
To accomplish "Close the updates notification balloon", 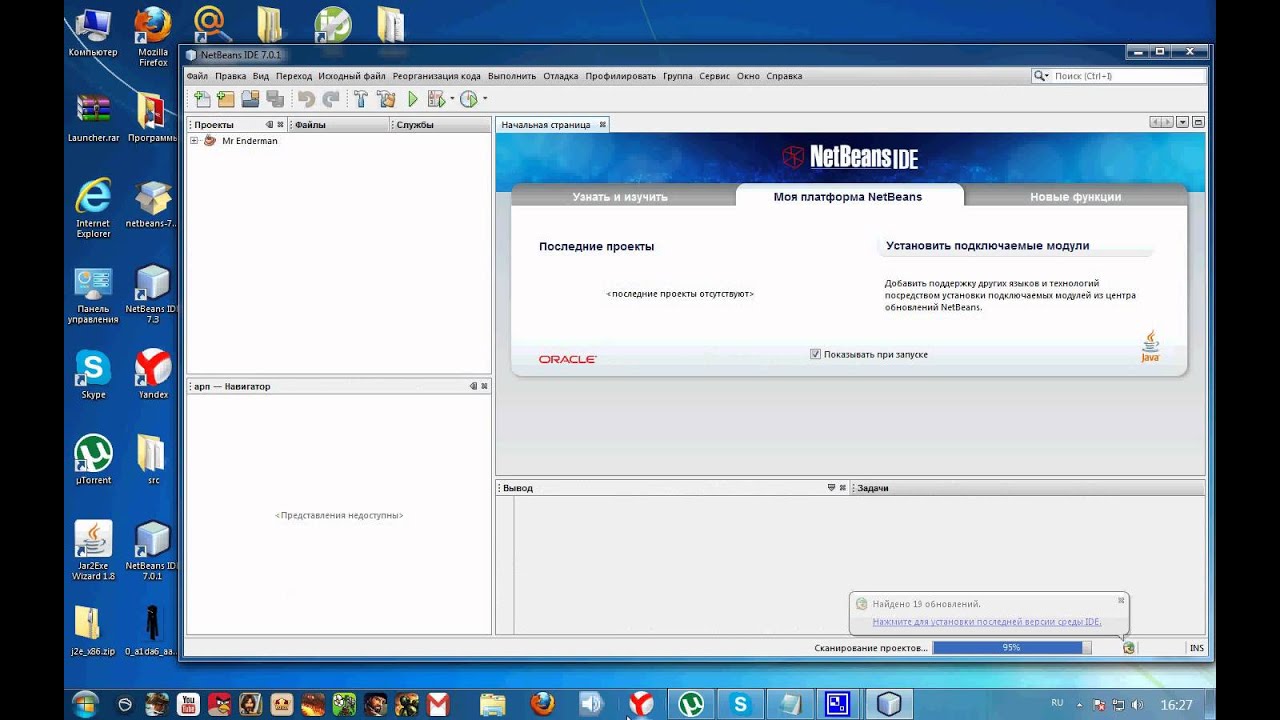I will tap(1121, 600).
